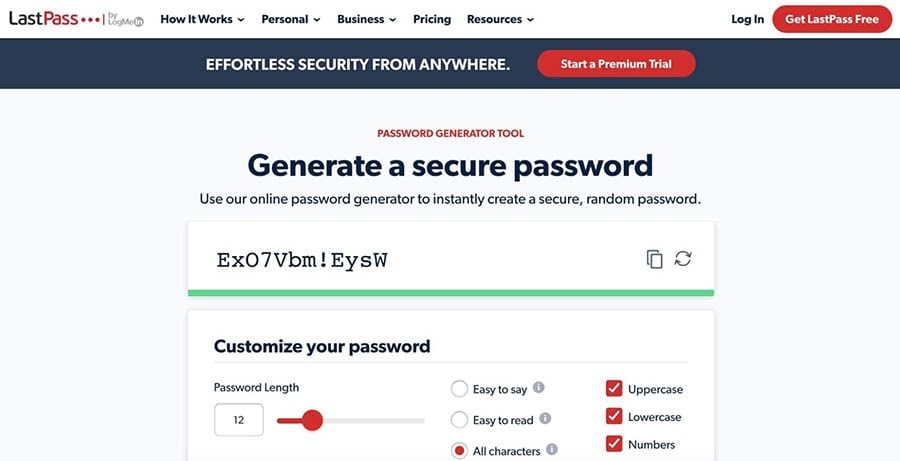
Task: Uncheck the Lowercase checkbox
Action: pyautogui.click(x=613, y=417)
